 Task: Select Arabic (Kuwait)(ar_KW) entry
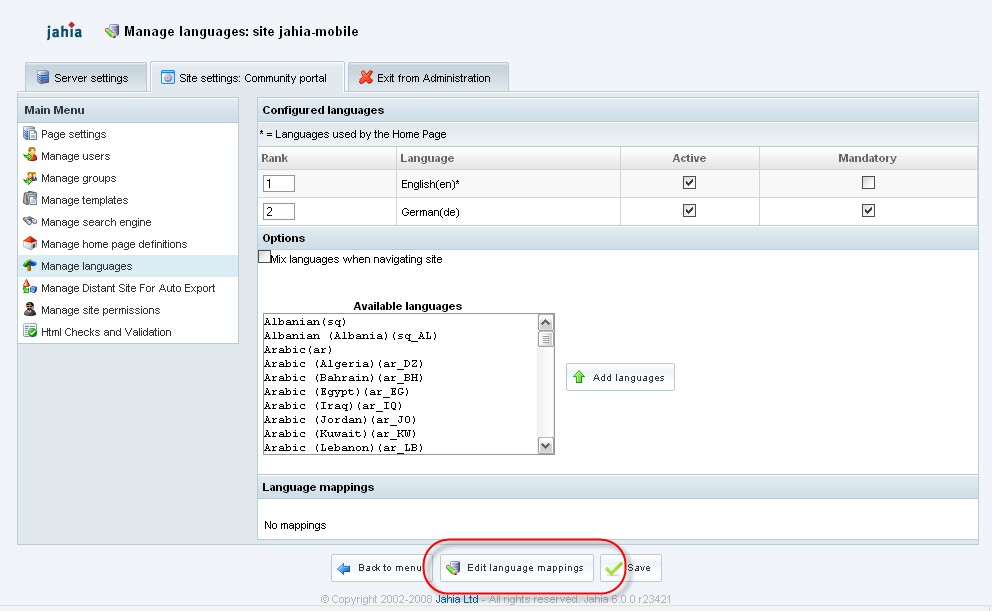click(x=400, y=433)
